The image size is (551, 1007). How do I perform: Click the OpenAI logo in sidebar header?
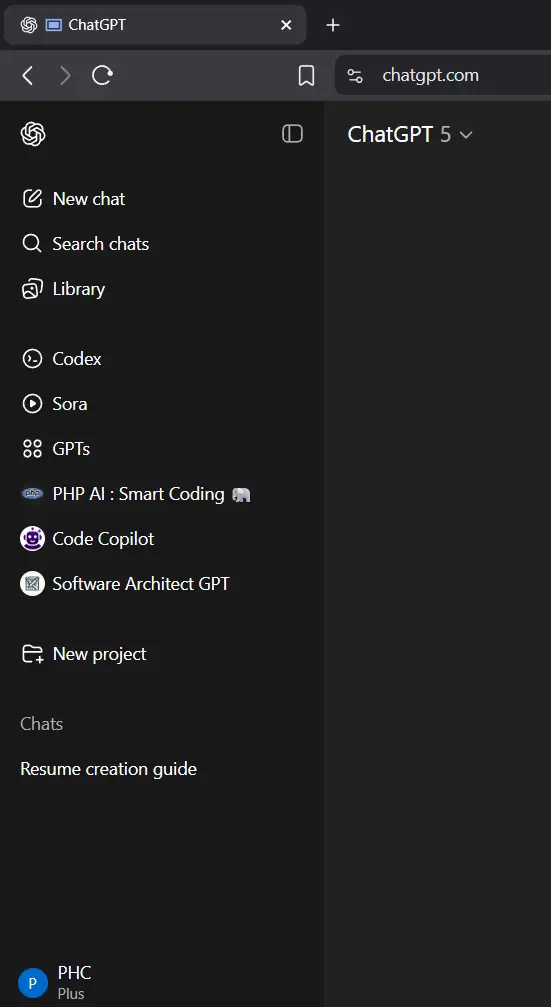tap(33, 134)
